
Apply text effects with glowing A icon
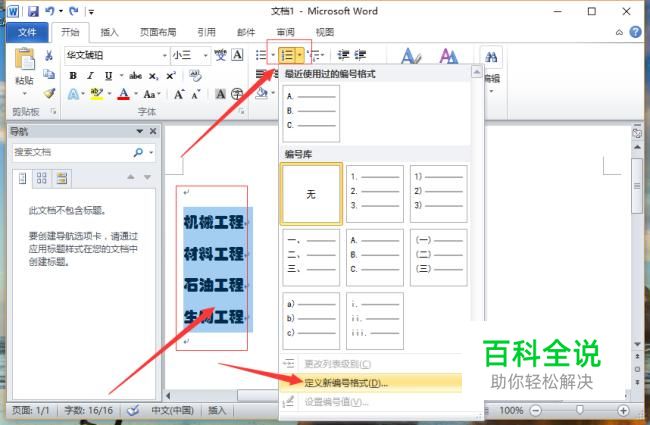pyautogui.click(x=73, y=94)
